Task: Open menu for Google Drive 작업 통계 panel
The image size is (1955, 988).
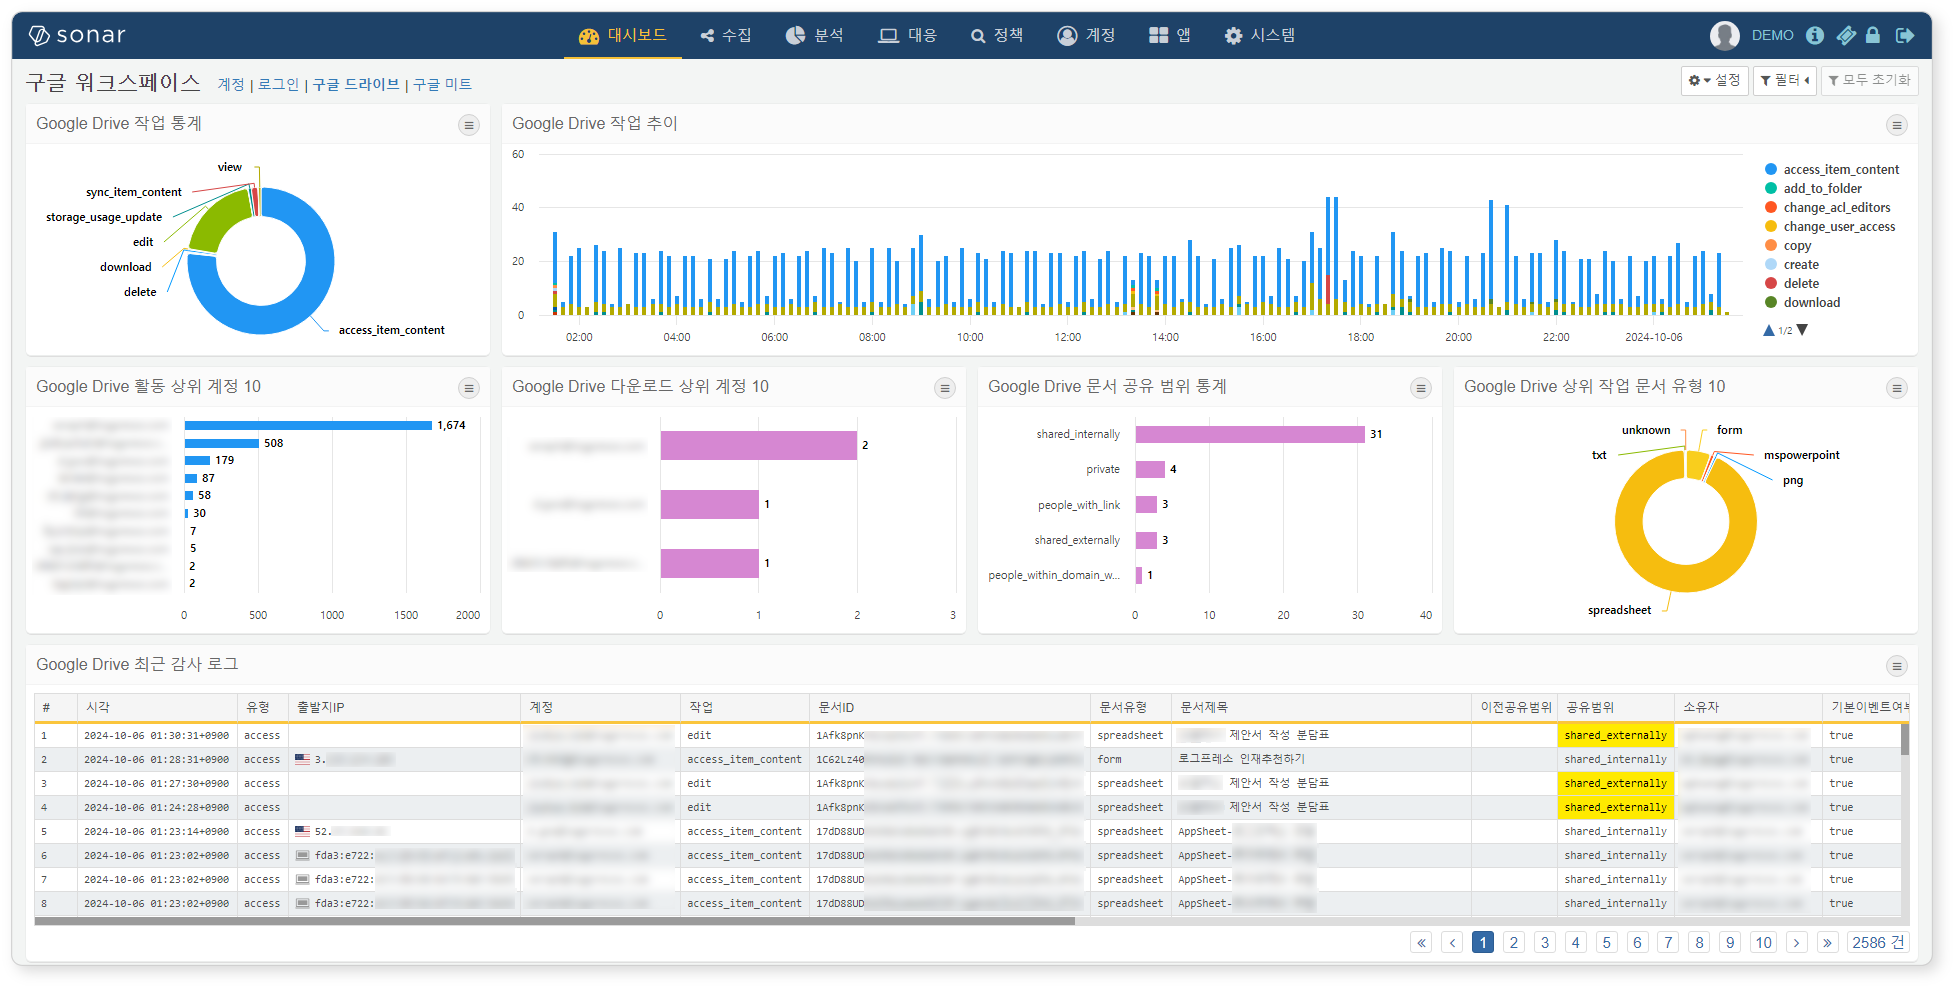Action: click(x=469, y=125)
